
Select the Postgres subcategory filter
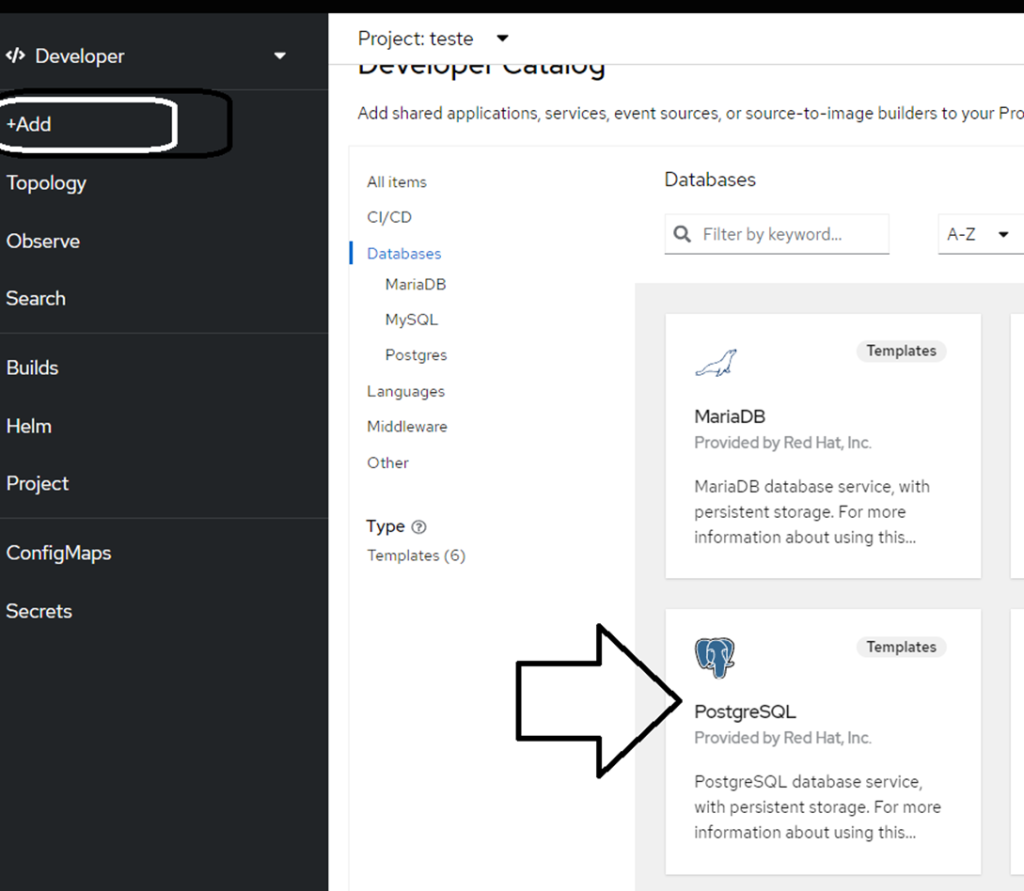click(416, 355)
